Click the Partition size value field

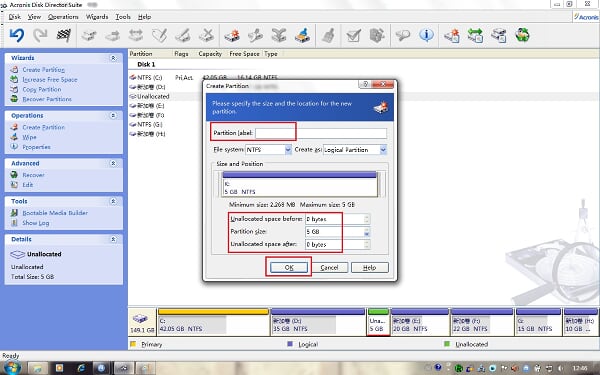point(334,232)
